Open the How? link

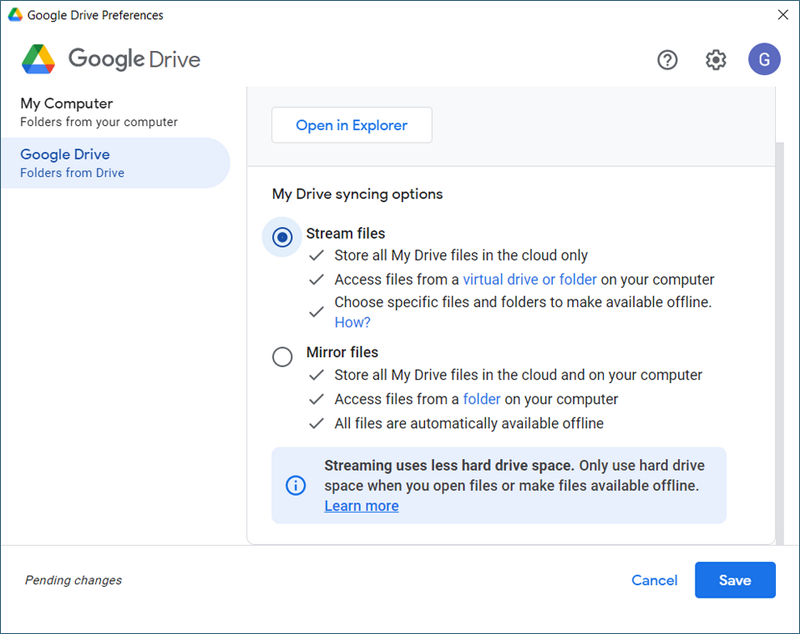coord(352,322)
